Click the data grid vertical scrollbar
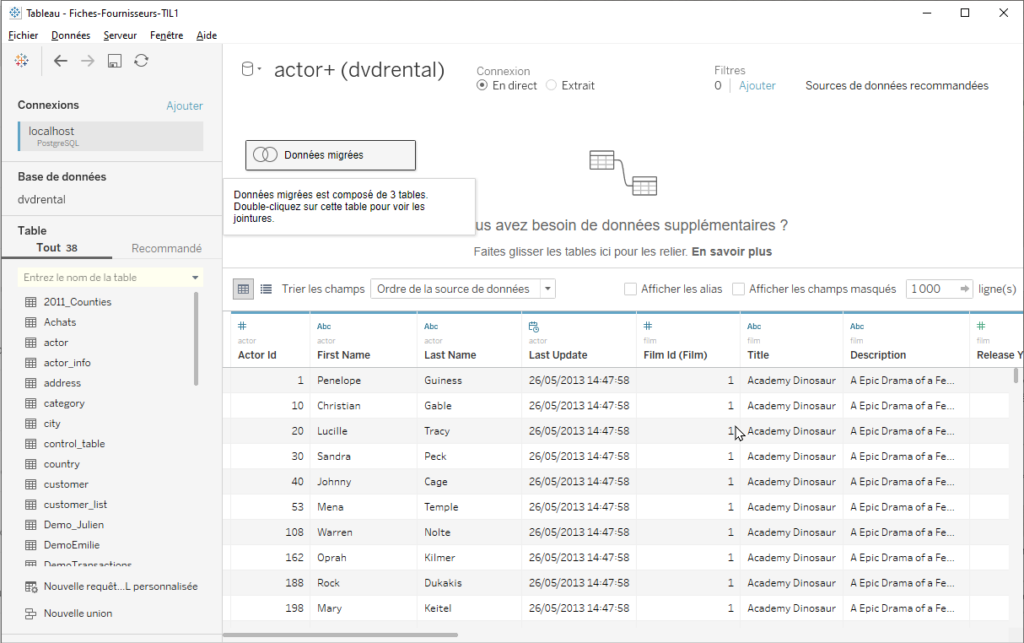This screenshot has width=1024, height=643. pos(1016,375)
